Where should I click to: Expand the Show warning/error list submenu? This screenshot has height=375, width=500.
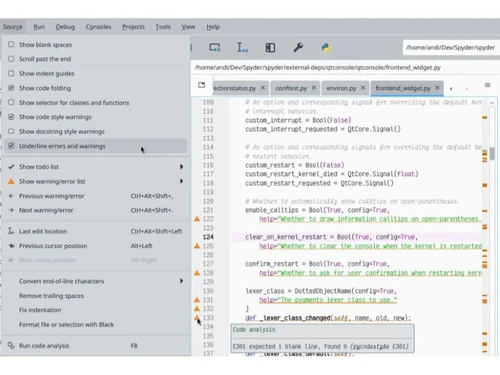(96, 181)
